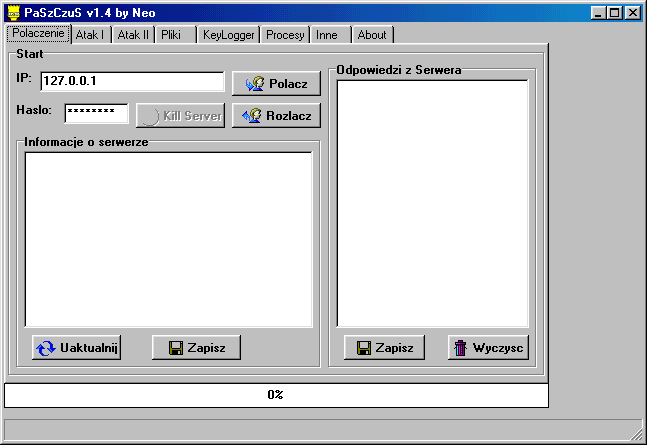Go to the Procesy tab
The height and width of the screenshot is (445, 647).
(x=285, y=35)
